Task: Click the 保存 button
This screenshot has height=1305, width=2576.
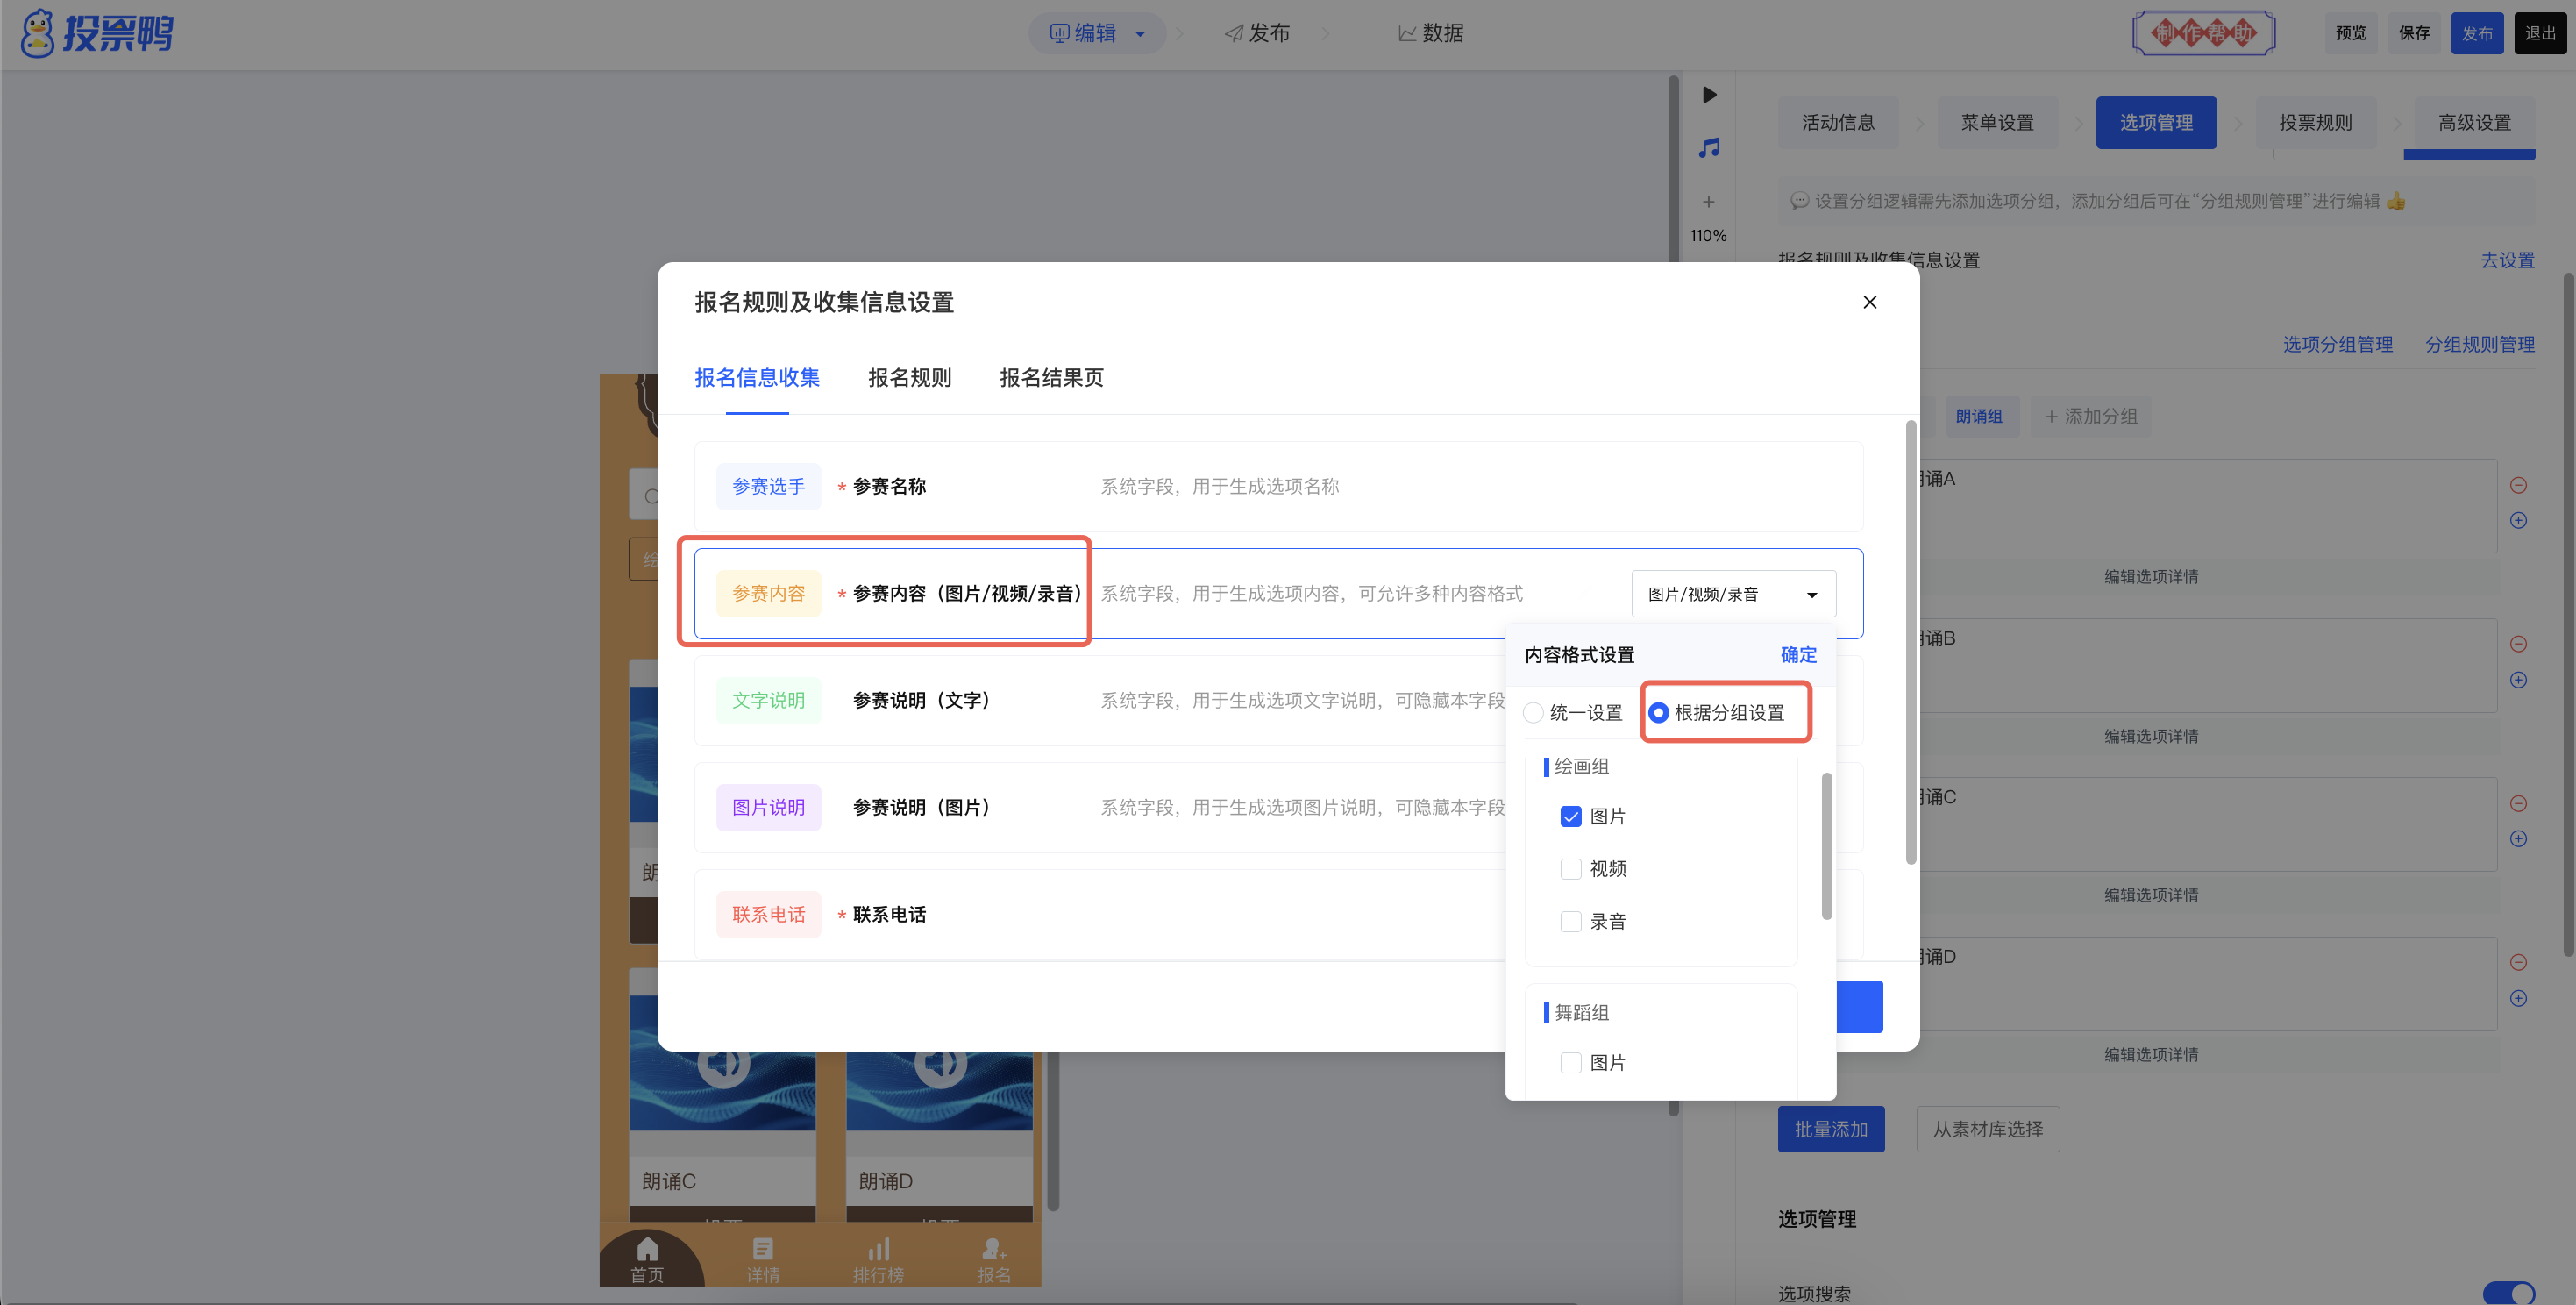Action: pos(2414,33)
